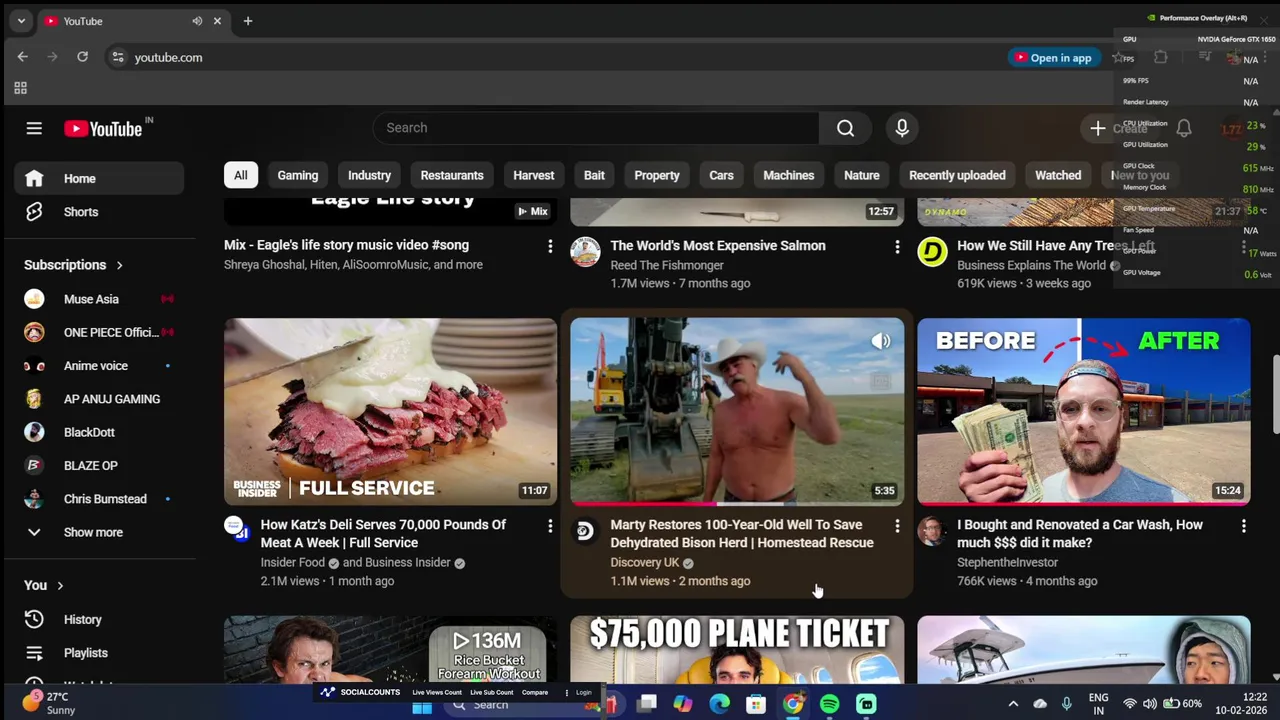This screenshot has height=720, width=1280.
Task: Select the All filter chip
Action: [x=241, y=175]
